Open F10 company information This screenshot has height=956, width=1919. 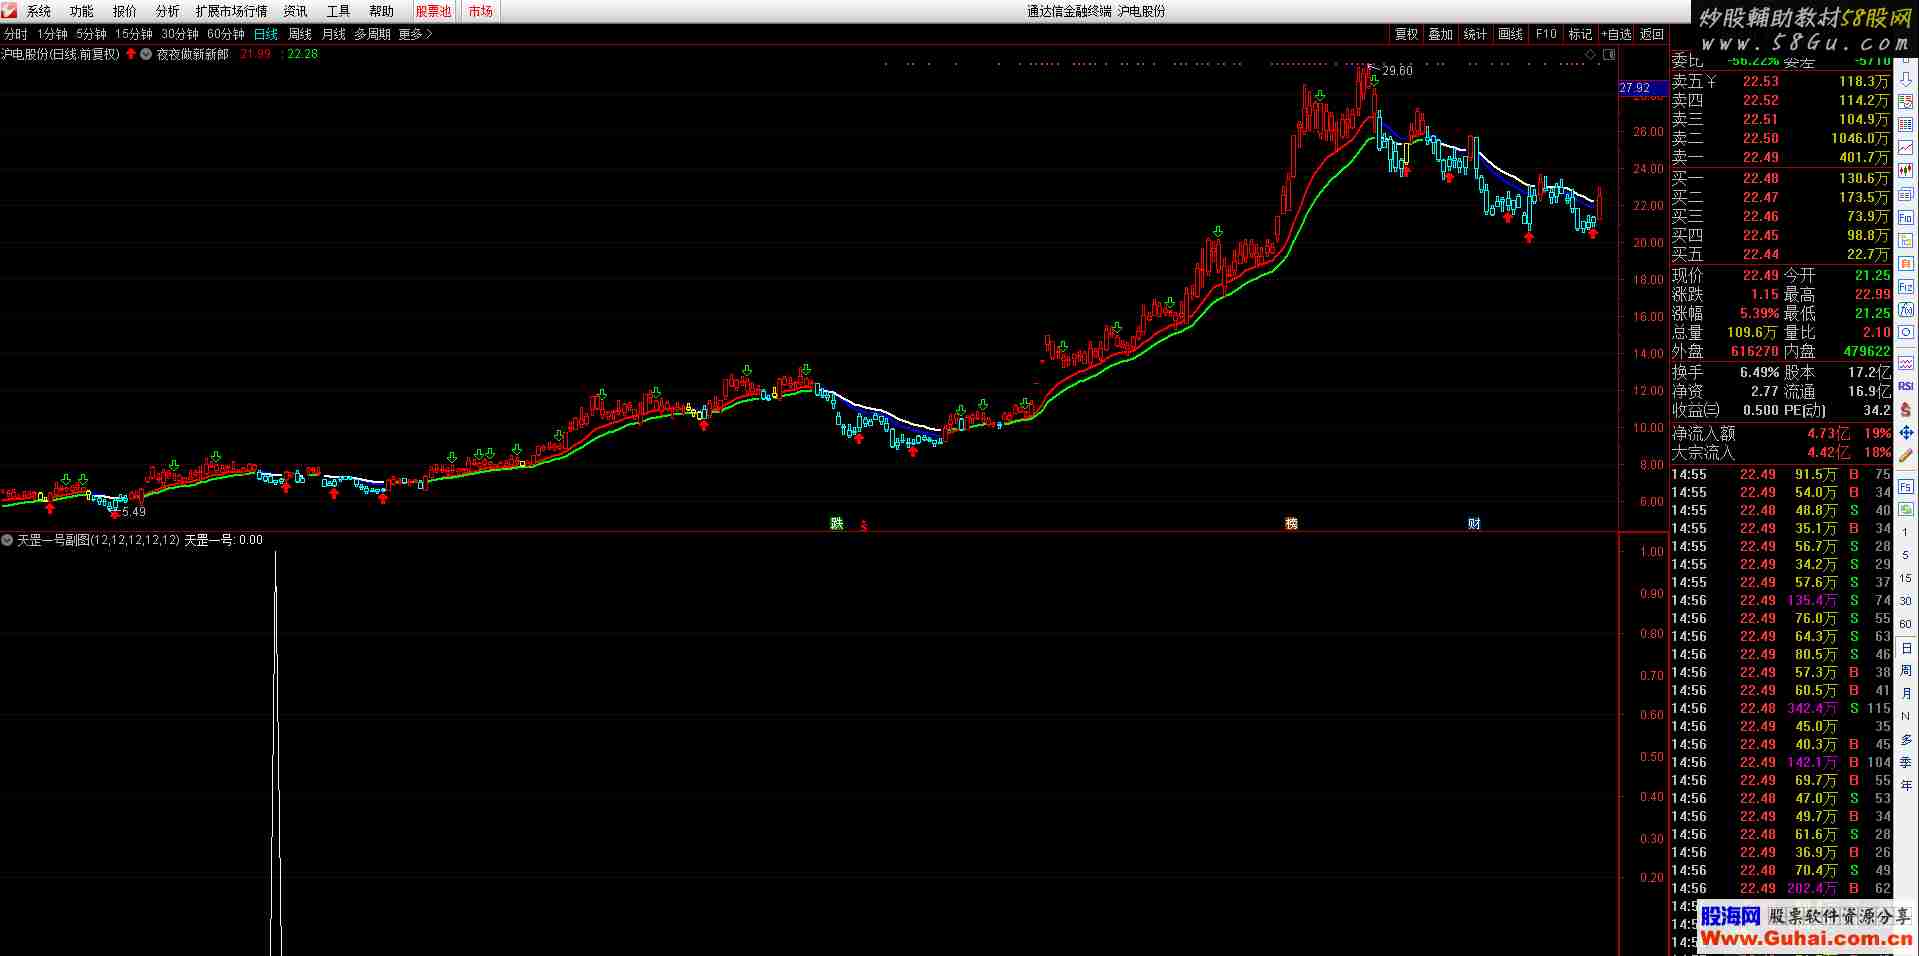pos(1546,34)
